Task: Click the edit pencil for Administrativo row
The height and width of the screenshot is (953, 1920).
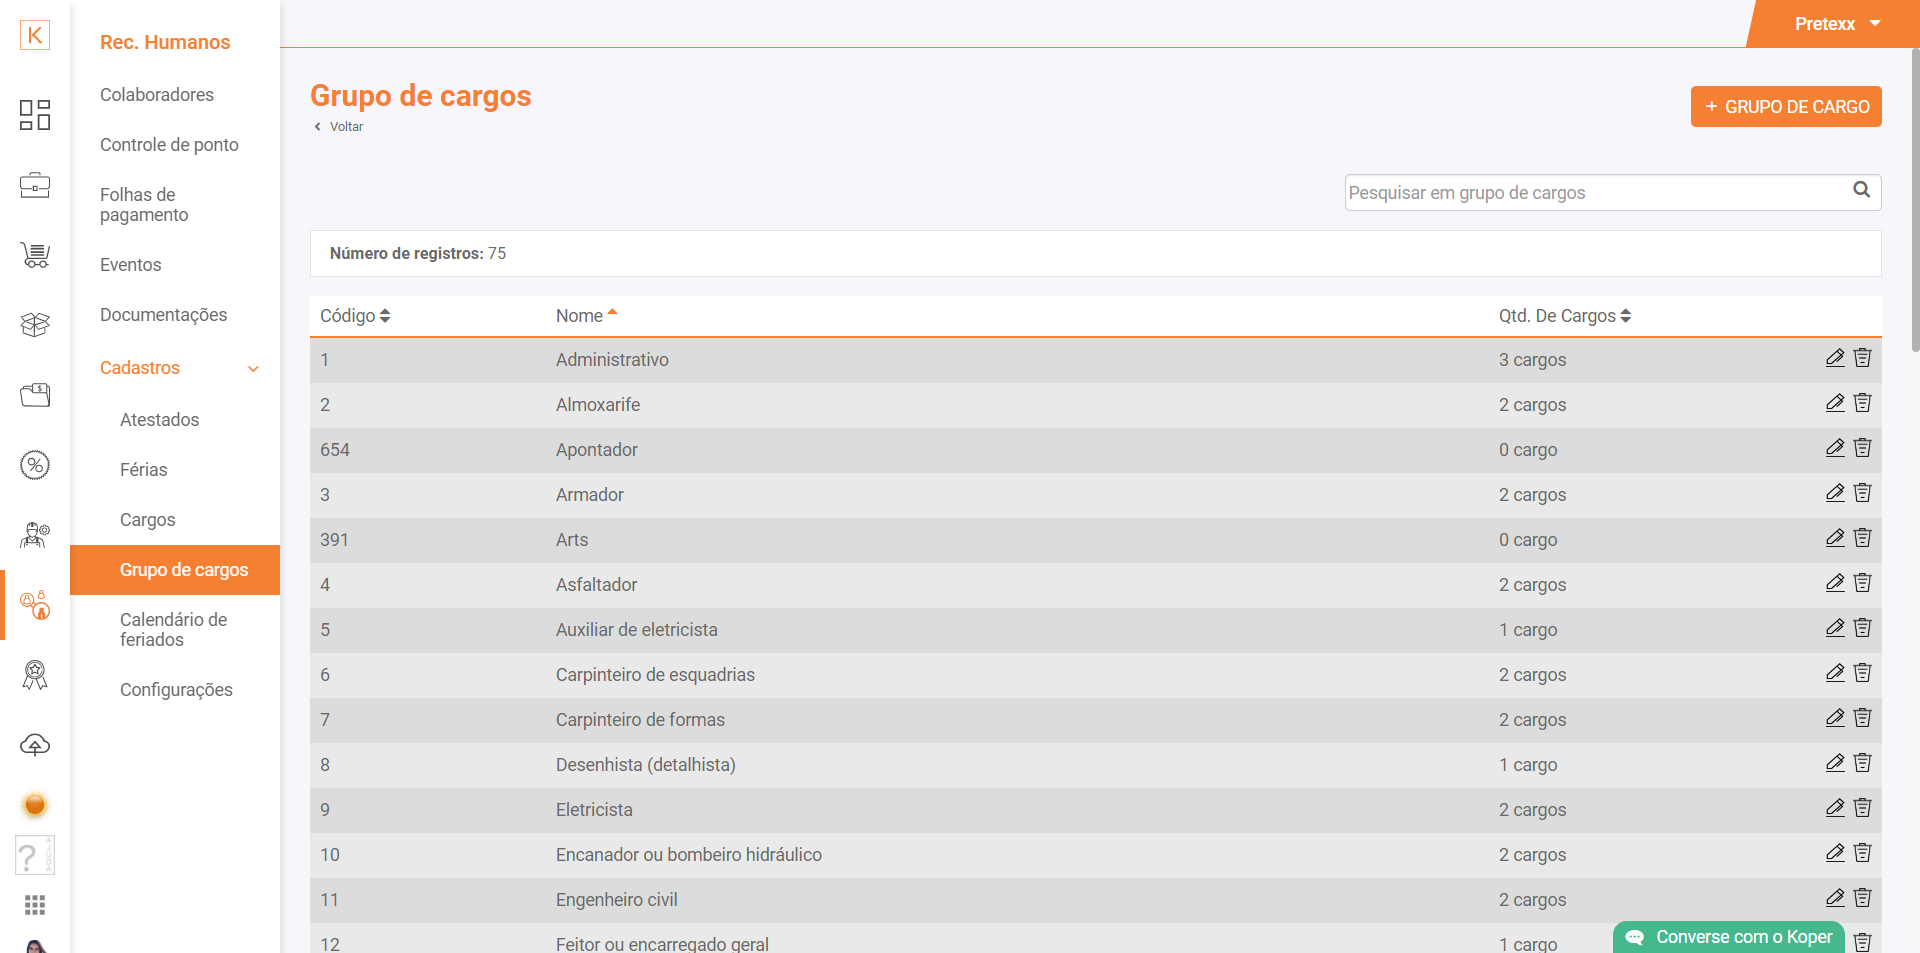Action: tap(1834, 358)
